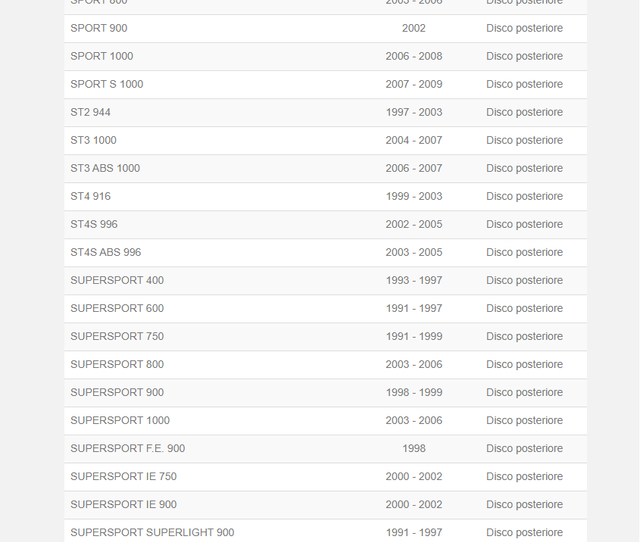This screenshot has height=542, width=640.
Task: Click the ST4 916 model row
Action: [90, 196]
